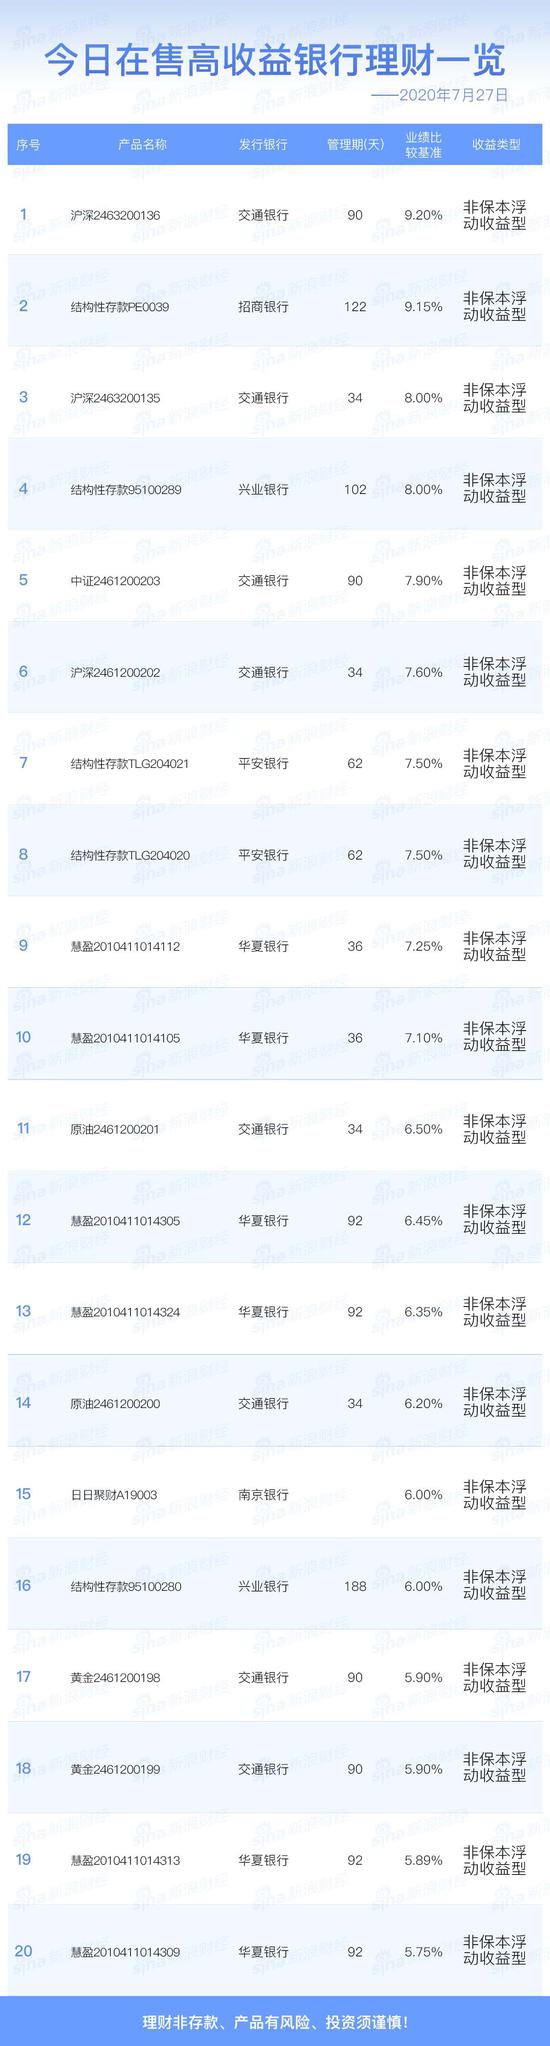Select product 黄金2461200198
The image size is (550, 2046).
click(x=116, y=1677)
